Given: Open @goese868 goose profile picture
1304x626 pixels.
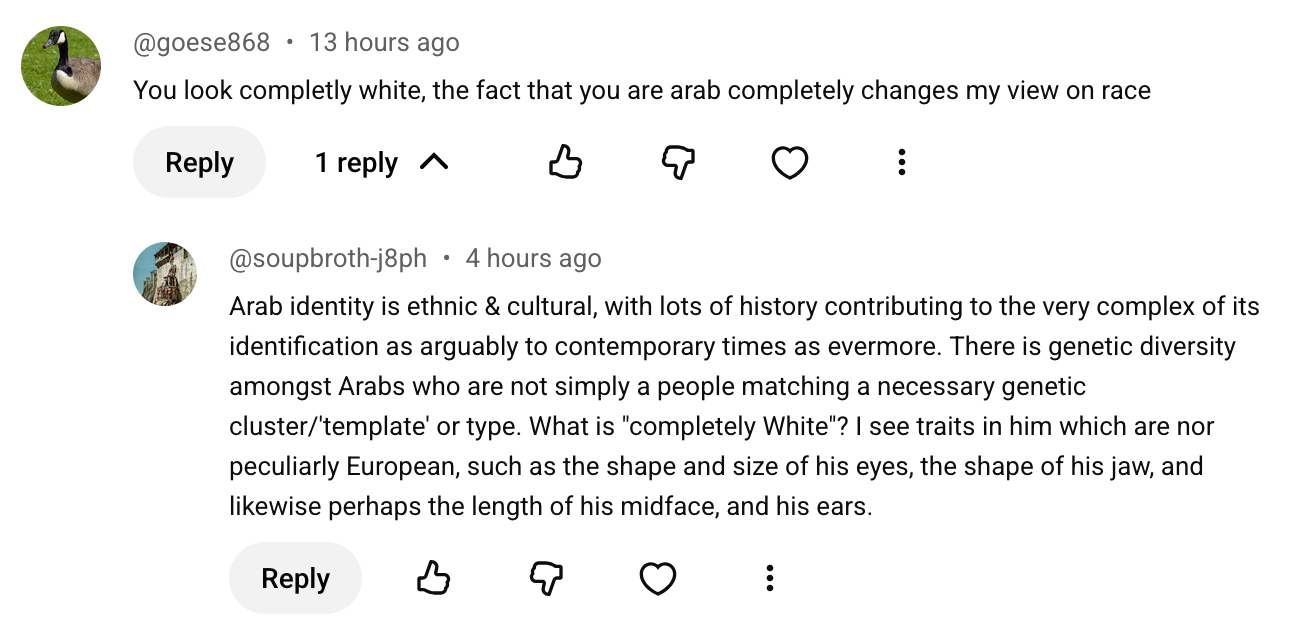Looking at the screenshot, I should click(61, 66).
